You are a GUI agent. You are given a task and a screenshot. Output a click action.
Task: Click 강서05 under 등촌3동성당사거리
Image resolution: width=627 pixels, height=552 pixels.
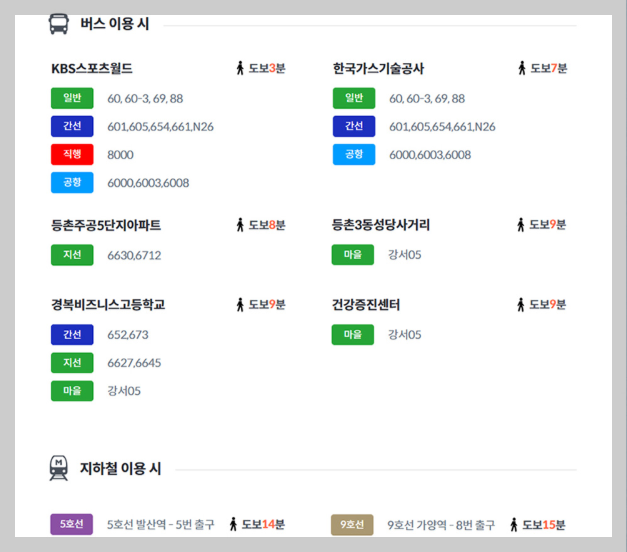pyautogui.click(x=404, y=255)
